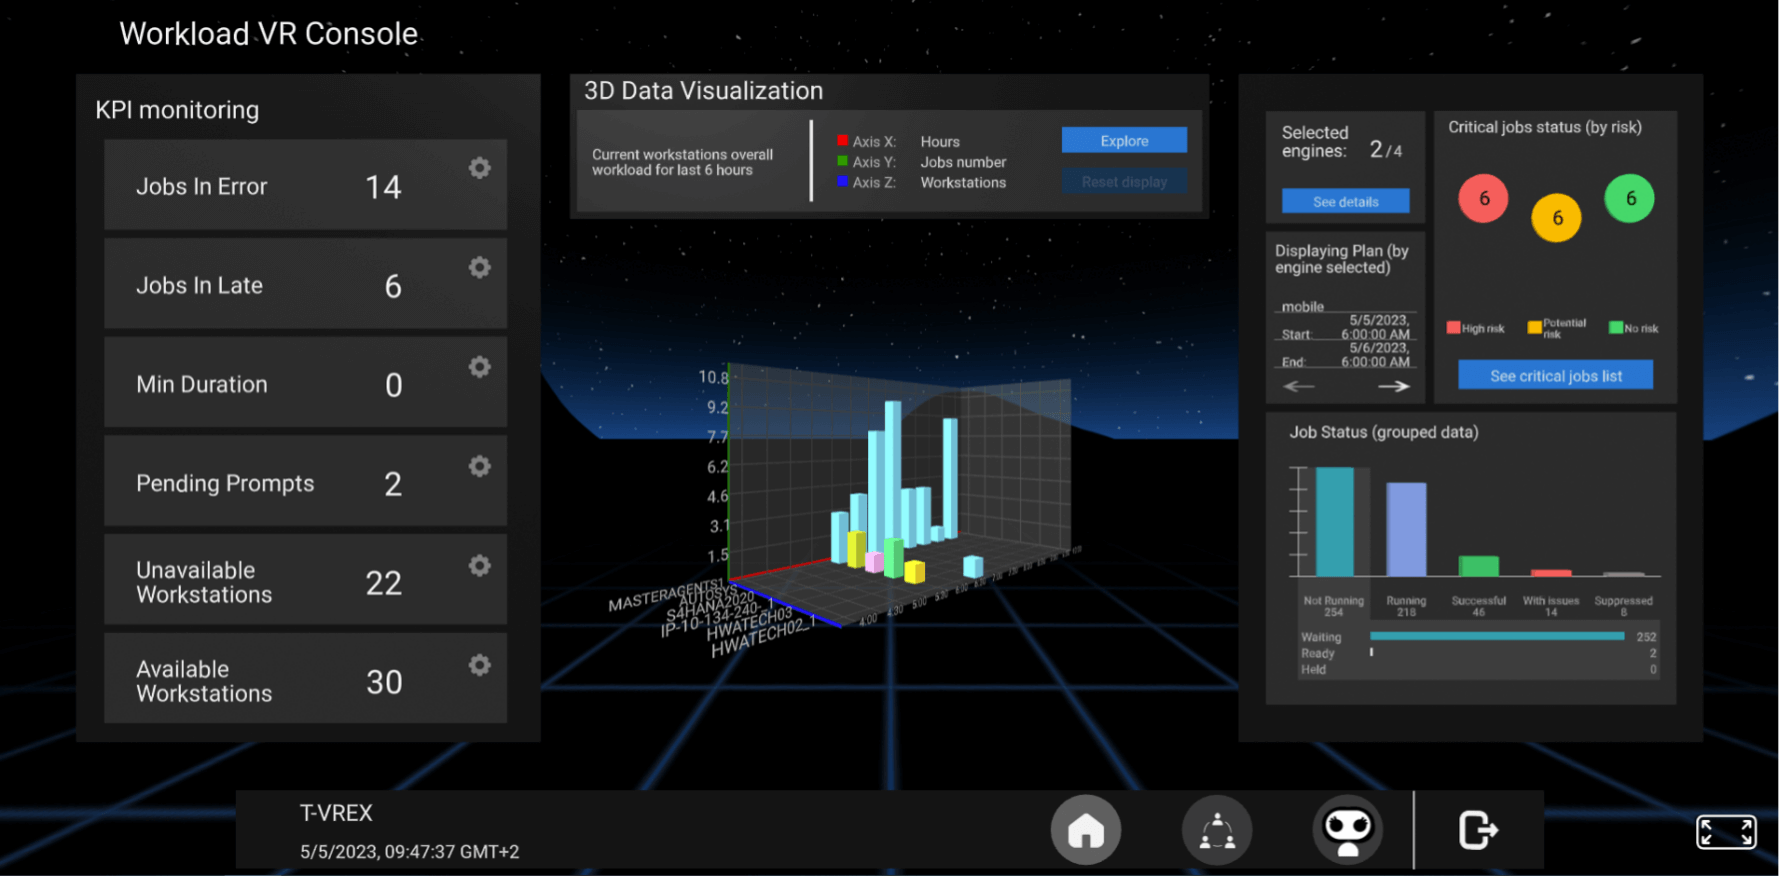Go to Home in bottom bar
The width and height of the screenshot is (1781, 880).
click(1085, 830)
